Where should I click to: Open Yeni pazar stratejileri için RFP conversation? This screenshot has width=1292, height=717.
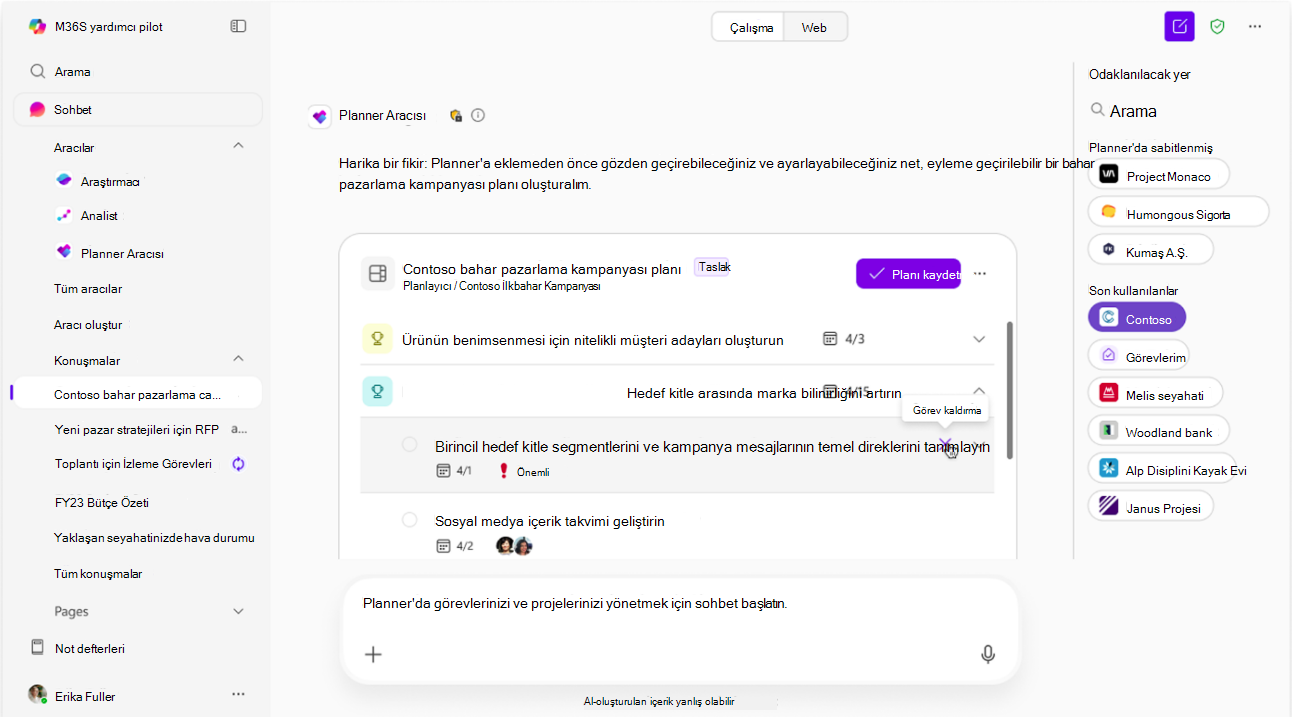pyautogui.click(x=137, y=430)
